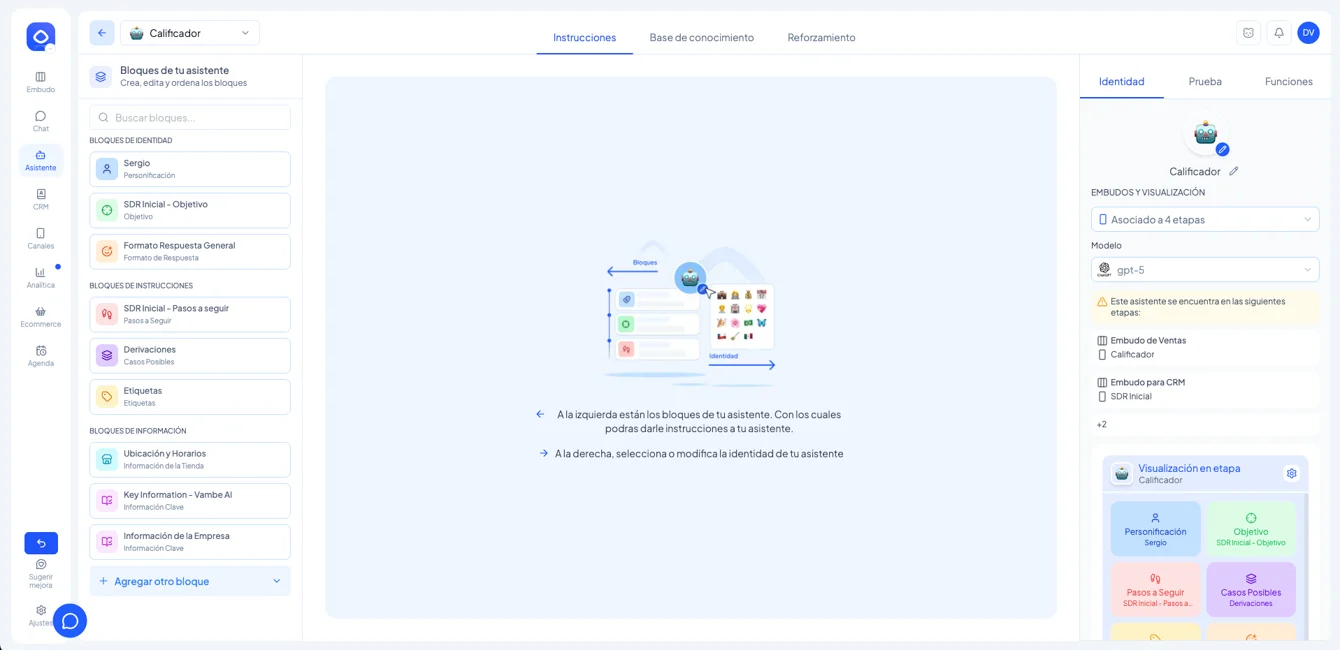Open the Ecommerce sidebar icon

40,316
